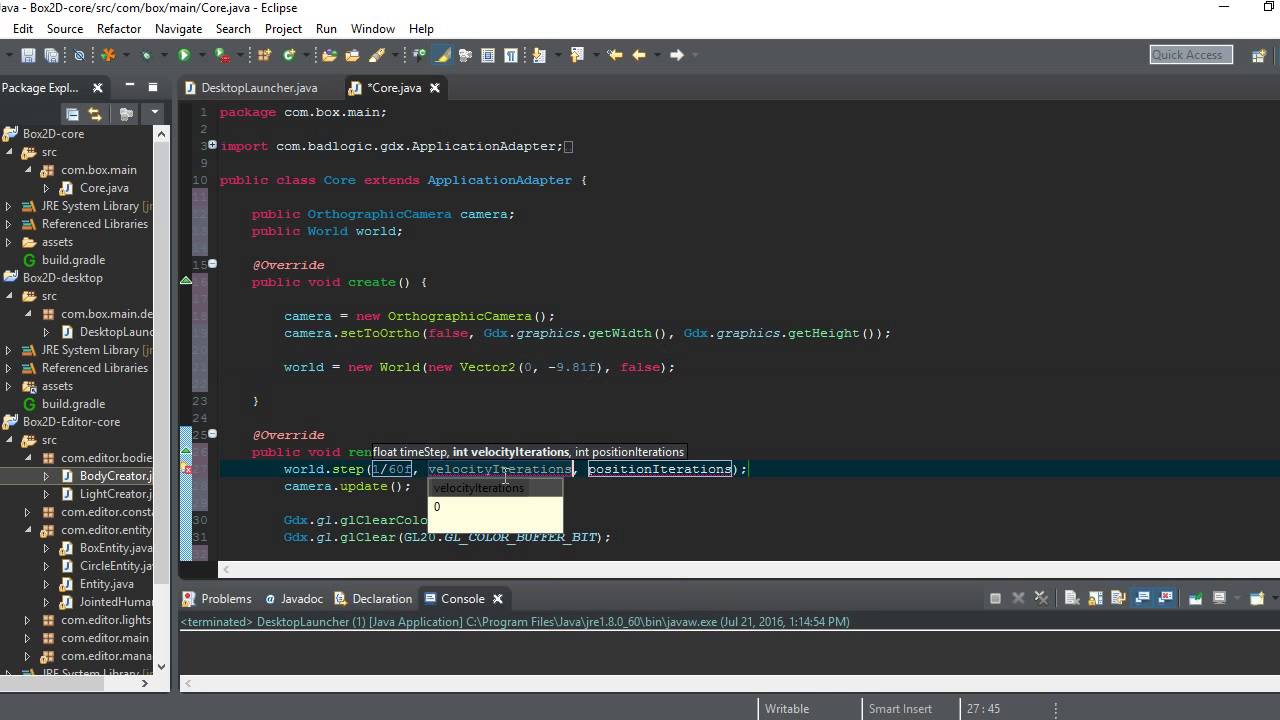Expand com.editor.lights package node
The width and height of the screenshot is (1280, 720).
[x=28, y=620]
